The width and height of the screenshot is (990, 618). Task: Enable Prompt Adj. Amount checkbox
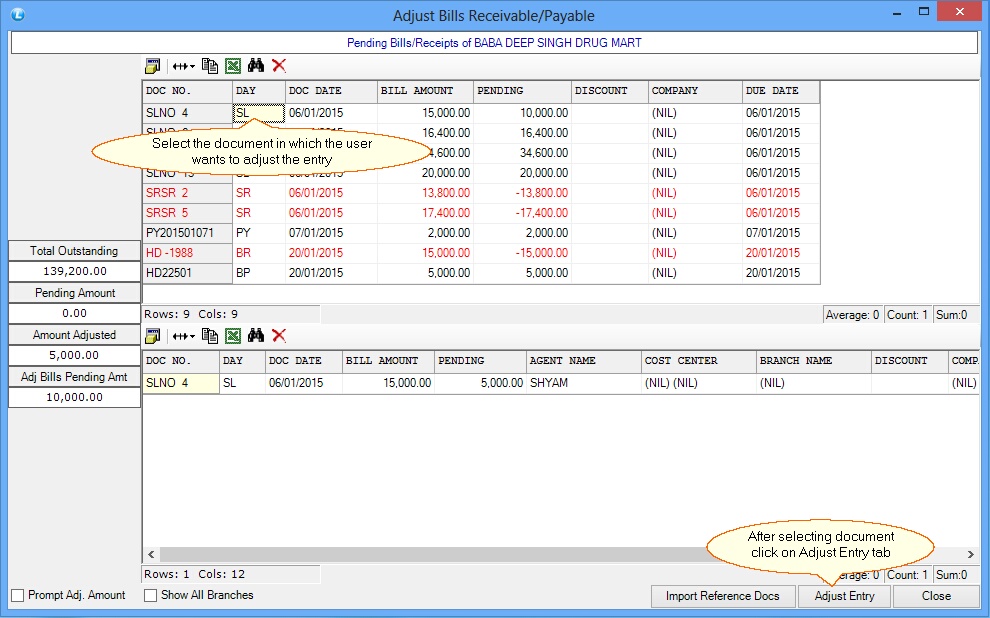pyautogui.click(x=18, y=595)
